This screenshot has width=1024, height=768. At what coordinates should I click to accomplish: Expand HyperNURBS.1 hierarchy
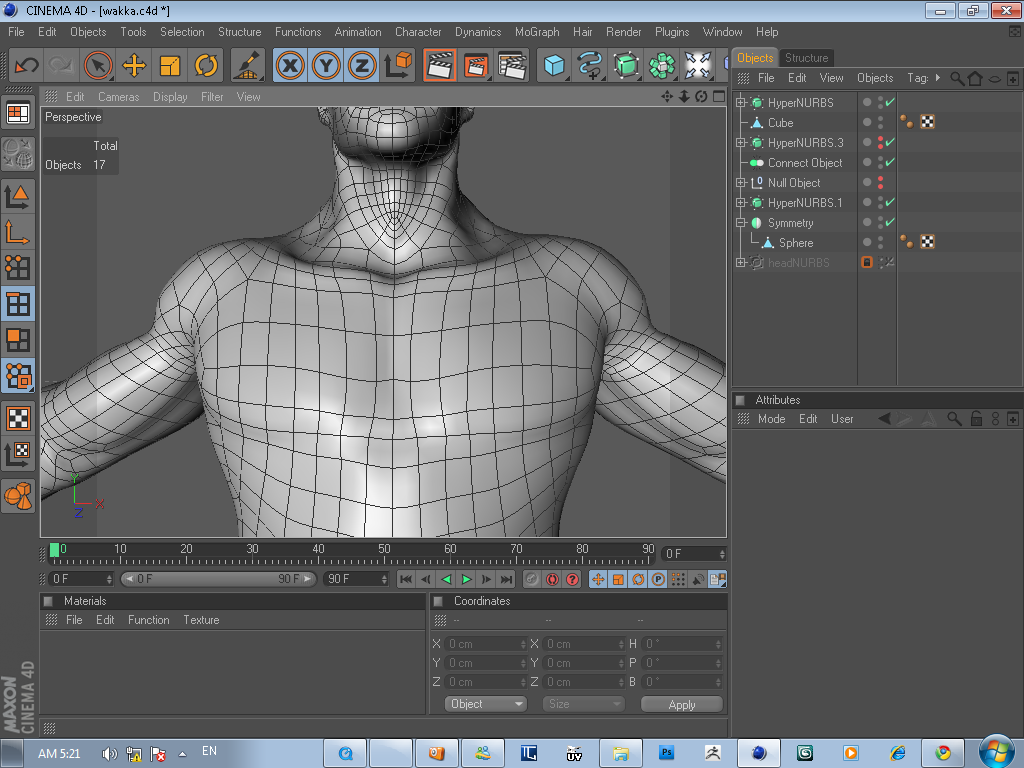740,202
